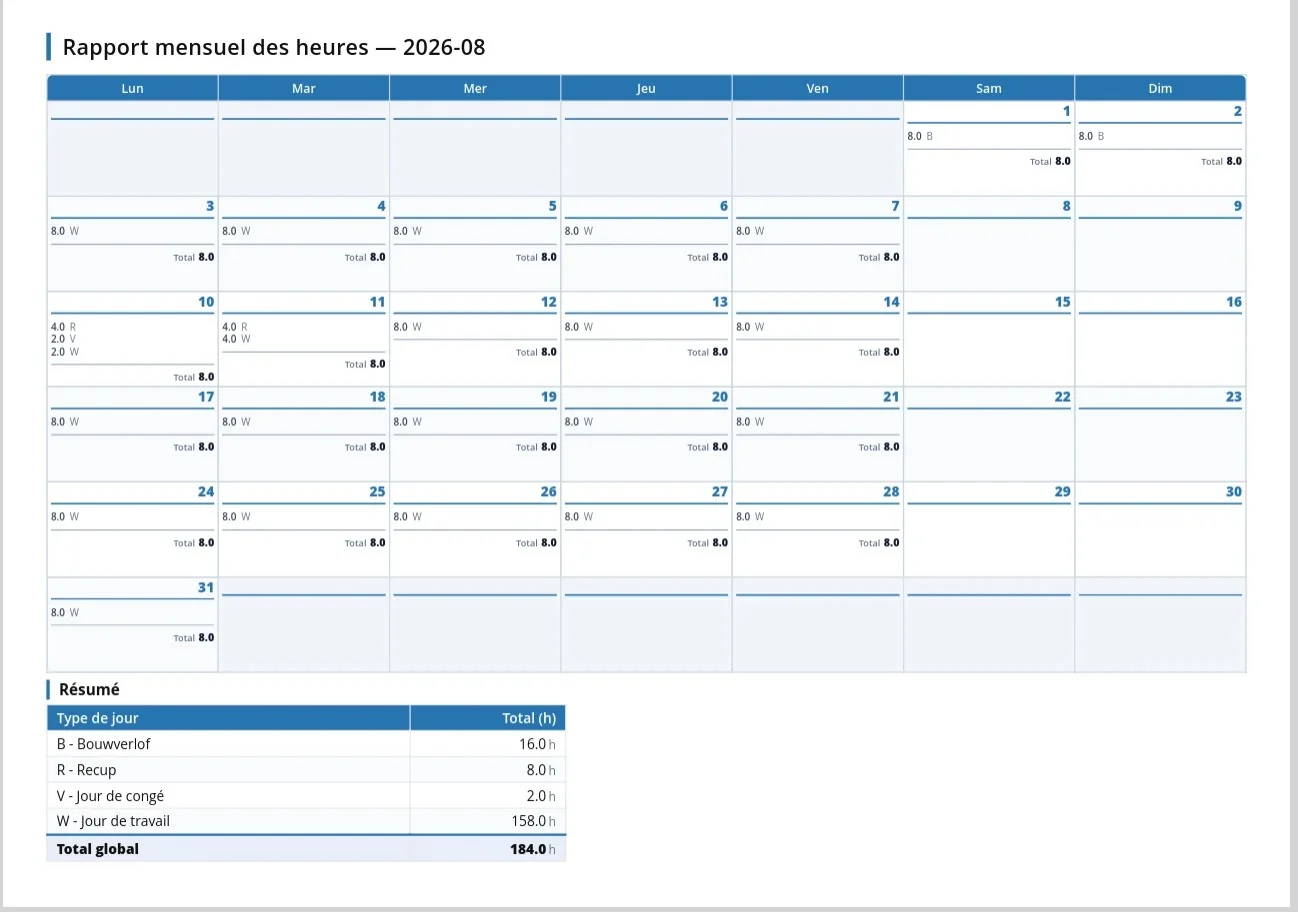Click the 'Total global' row label
Viewport: 1298px width, 912px height.
pos(98,849)
